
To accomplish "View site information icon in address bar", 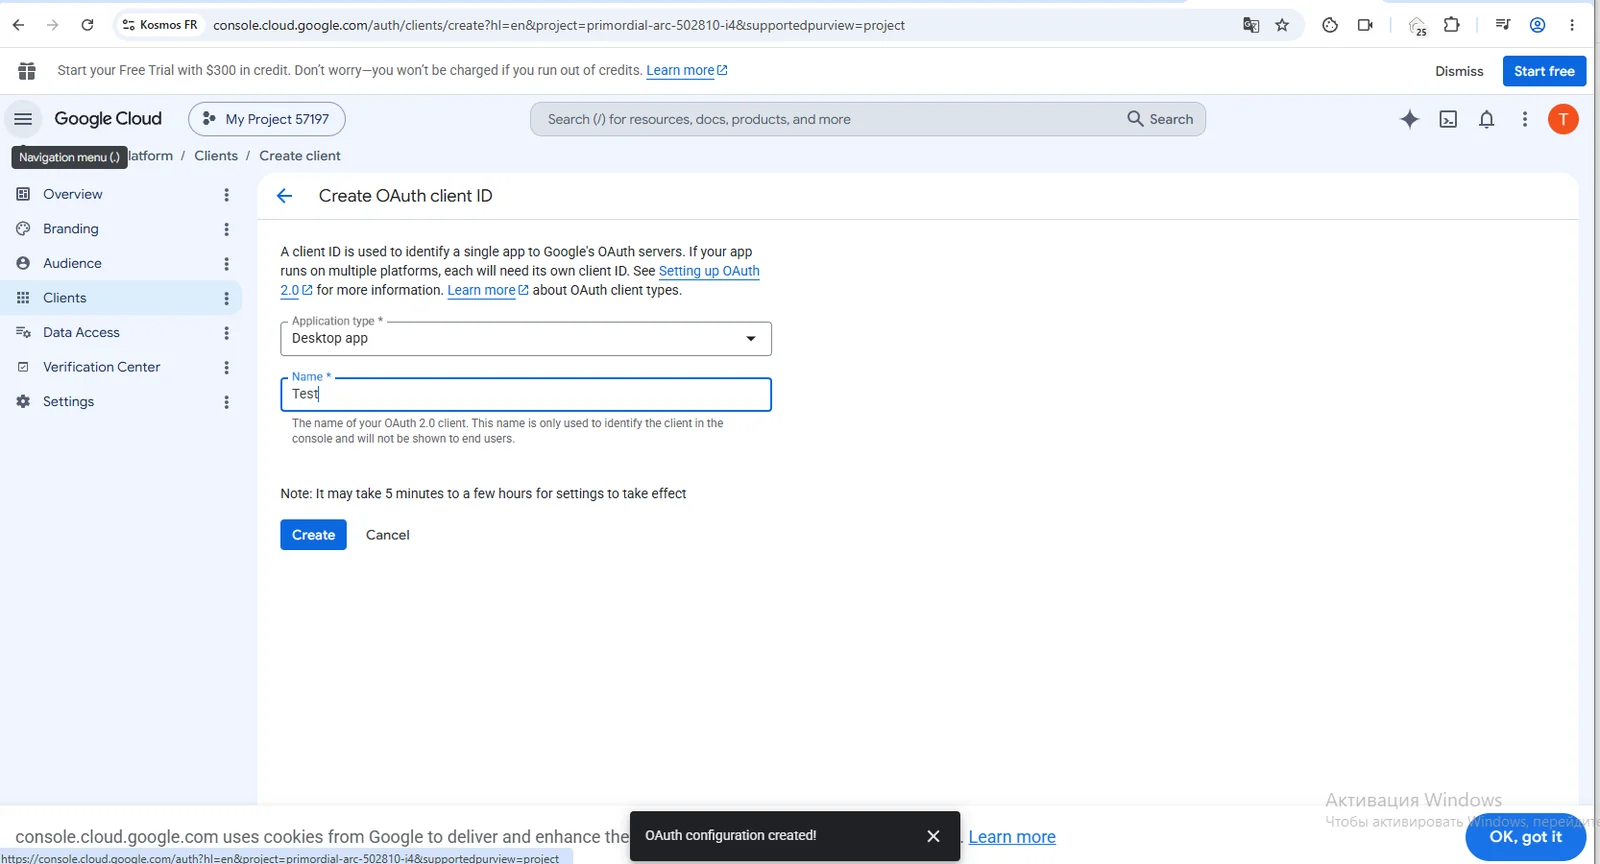I will 128,25.
